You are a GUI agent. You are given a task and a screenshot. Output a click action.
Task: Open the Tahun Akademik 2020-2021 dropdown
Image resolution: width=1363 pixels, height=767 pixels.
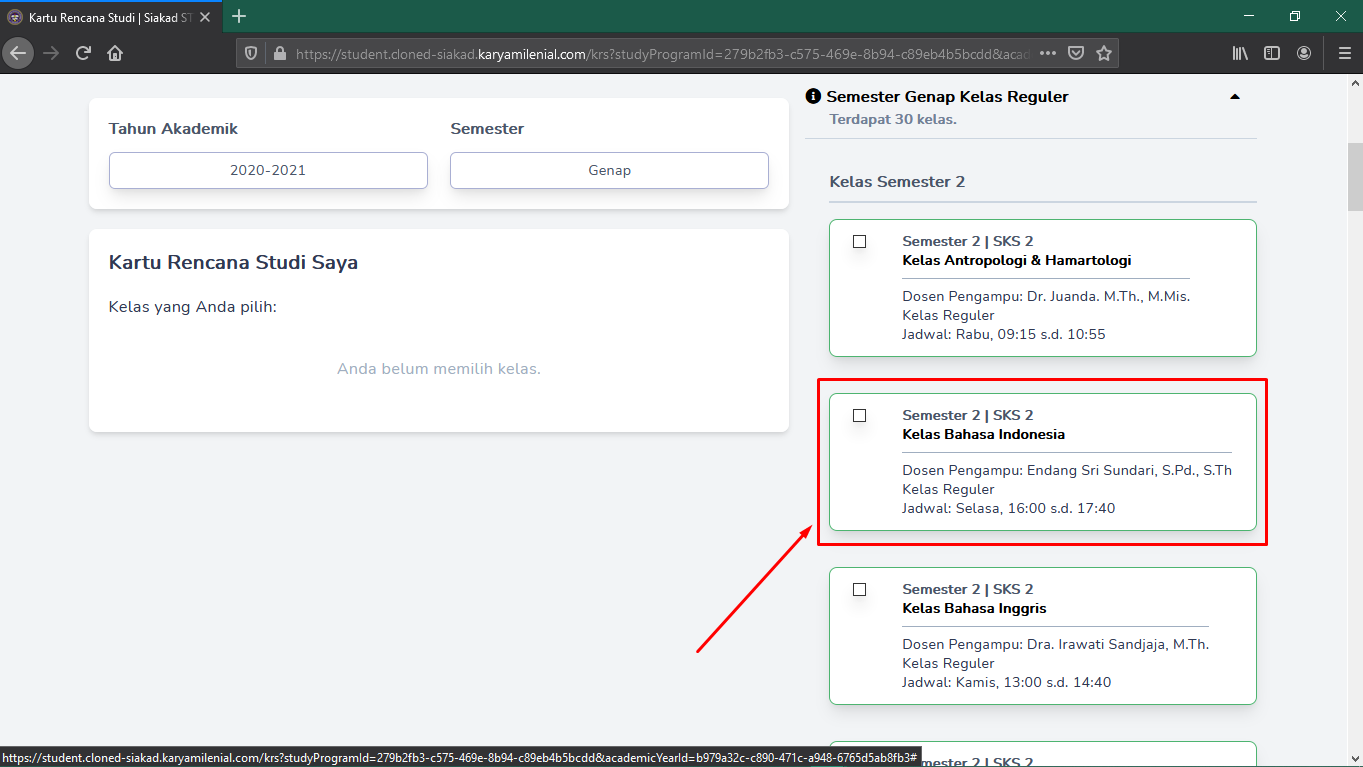click(x=268, y=170)
